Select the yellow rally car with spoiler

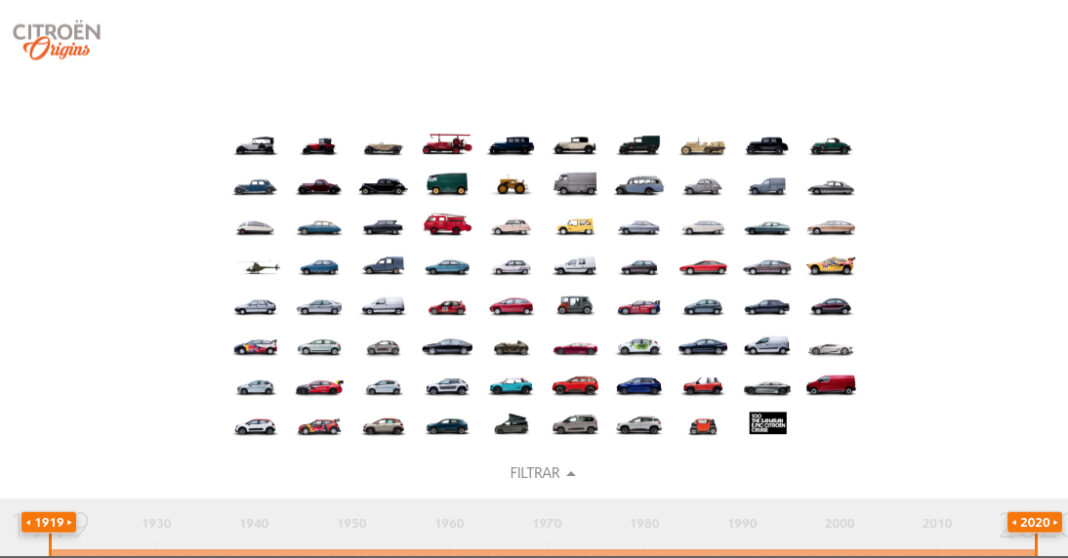[830, 266]
